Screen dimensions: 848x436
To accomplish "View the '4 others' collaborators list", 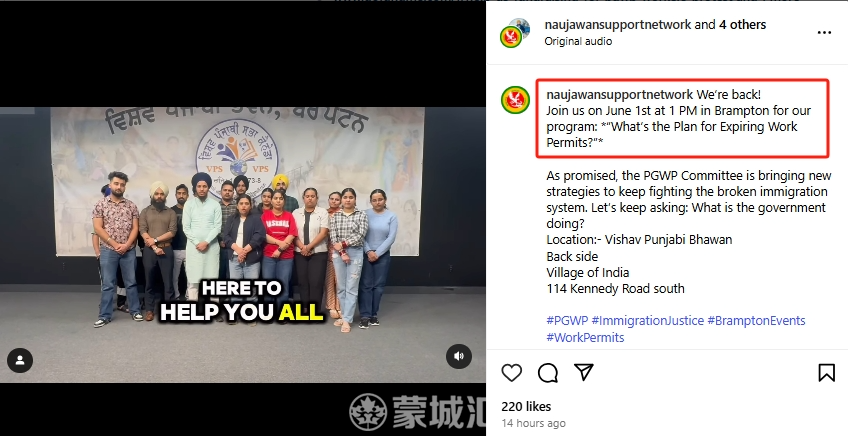I will click(x=742, y=24).
